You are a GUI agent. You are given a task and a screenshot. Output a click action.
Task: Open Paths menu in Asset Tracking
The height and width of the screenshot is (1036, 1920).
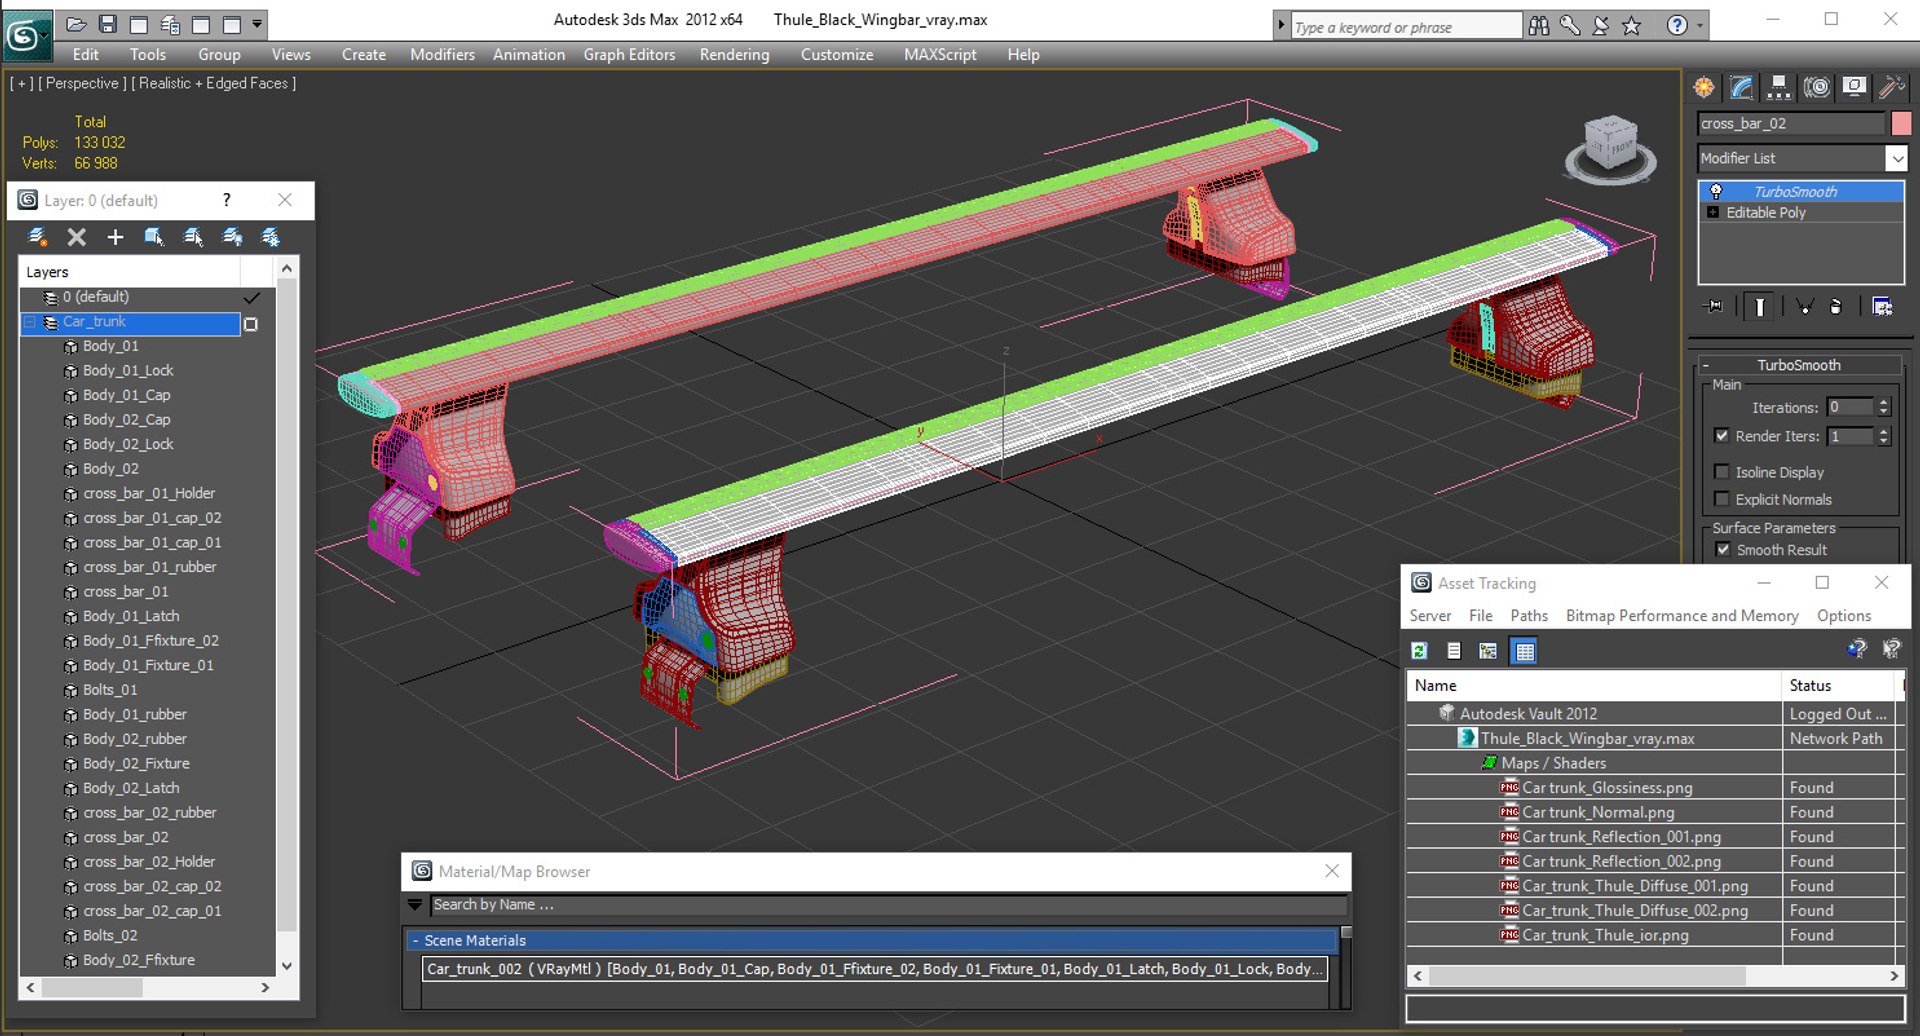click(1529, 616)
